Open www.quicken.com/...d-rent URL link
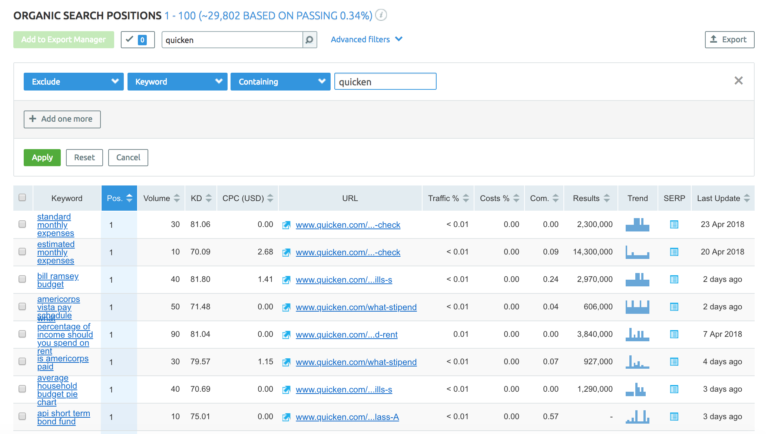Screen dimensions: 768x434 (x=346, y=335)
